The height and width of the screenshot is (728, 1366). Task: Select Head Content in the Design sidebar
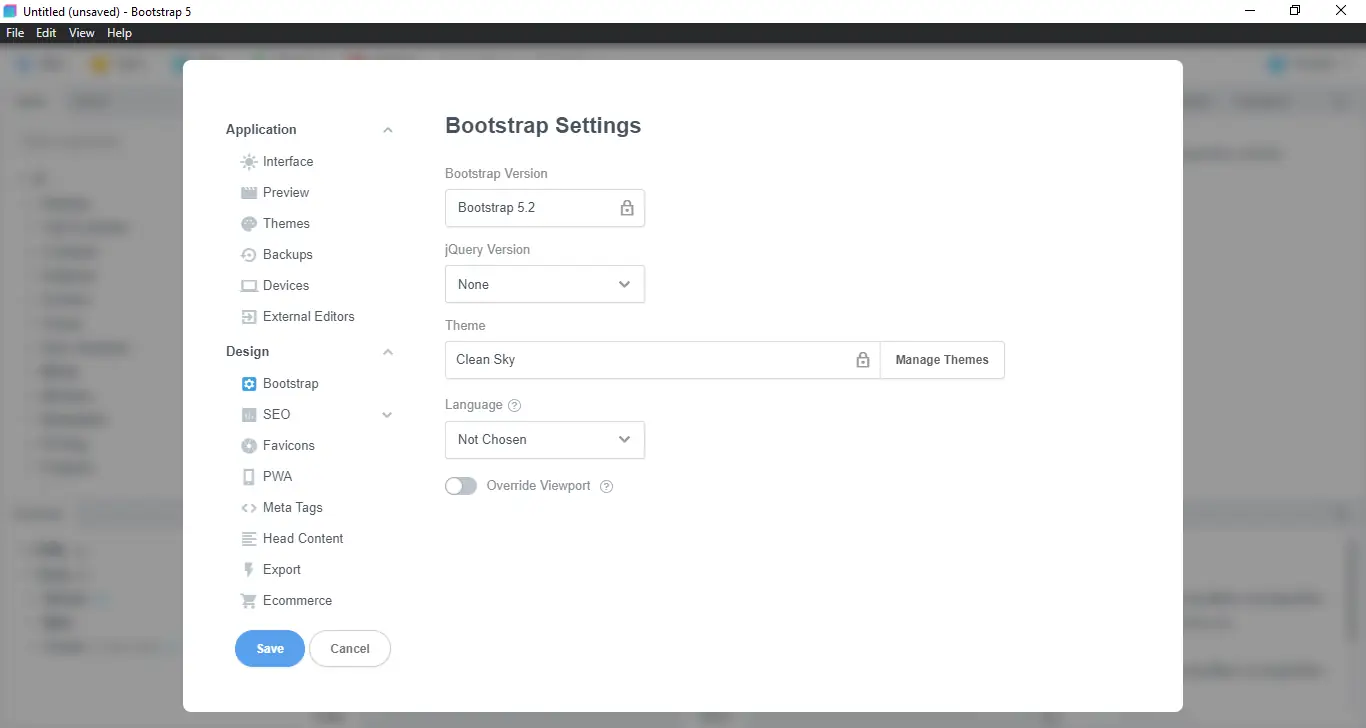(x=302, y=538)
